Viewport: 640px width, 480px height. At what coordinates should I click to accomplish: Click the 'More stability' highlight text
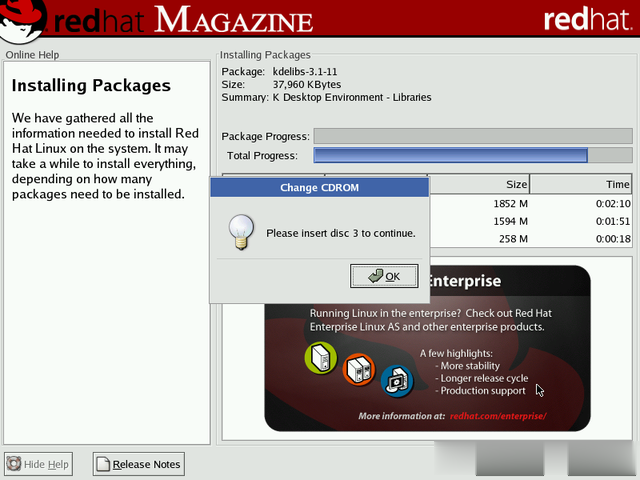pyautogui.click(x=470, y=366)
